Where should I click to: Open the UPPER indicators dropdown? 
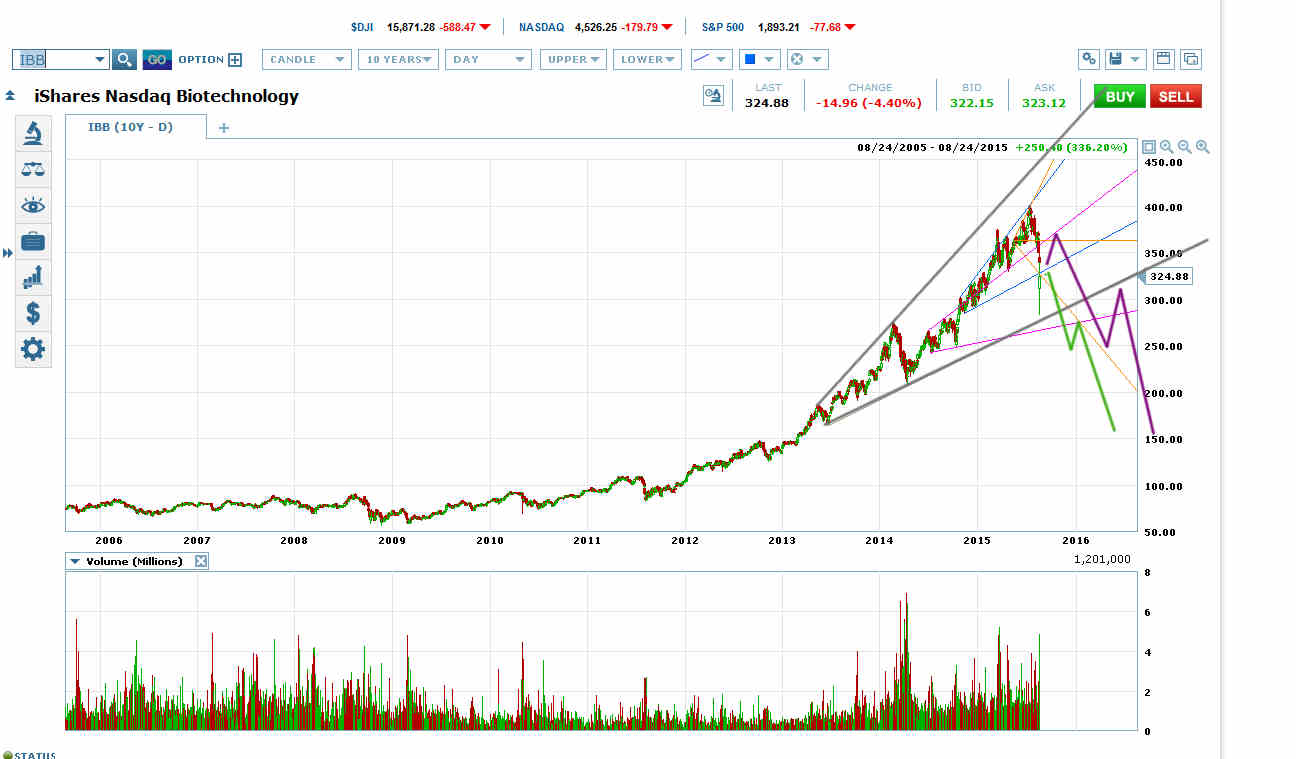click(574, 60)
